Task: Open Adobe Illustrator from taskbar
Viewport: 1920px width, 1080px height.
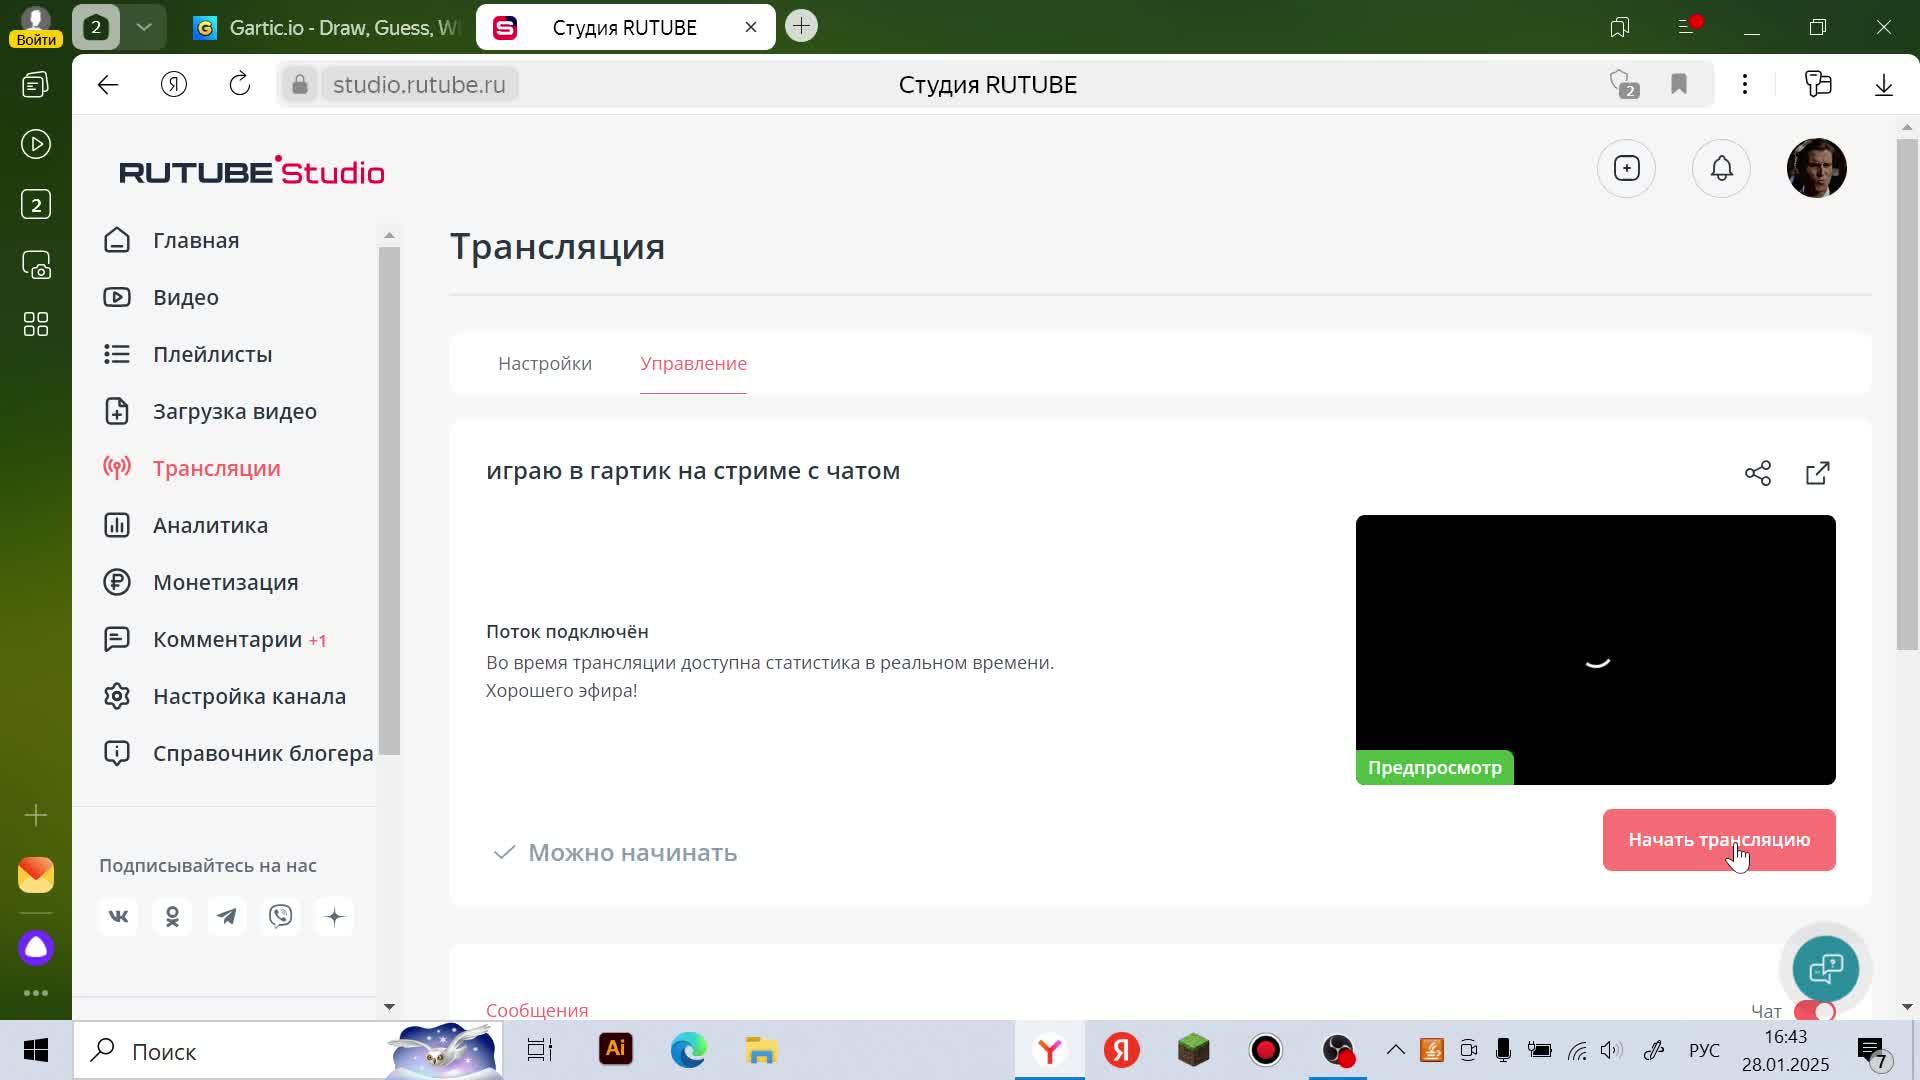Action: pyautogui.click(x=616, y=1050)
